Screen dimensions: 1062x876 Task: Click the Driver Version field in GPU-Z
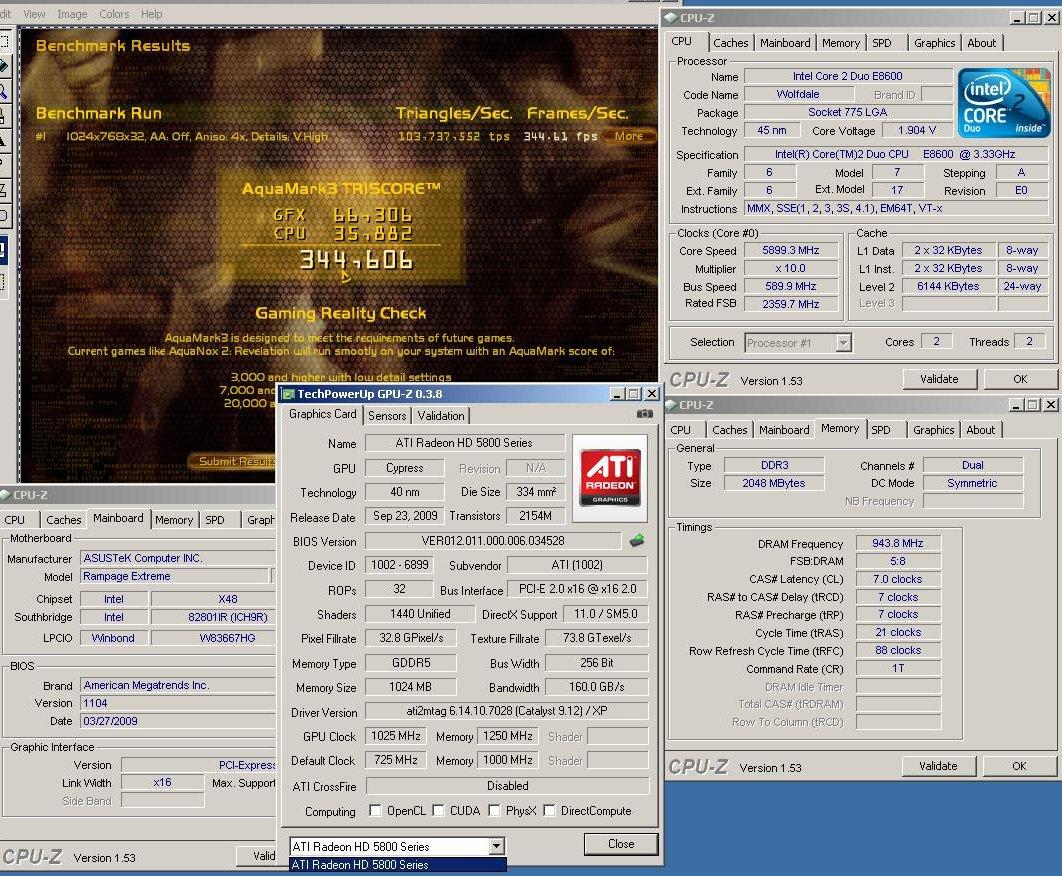(507, 711)
